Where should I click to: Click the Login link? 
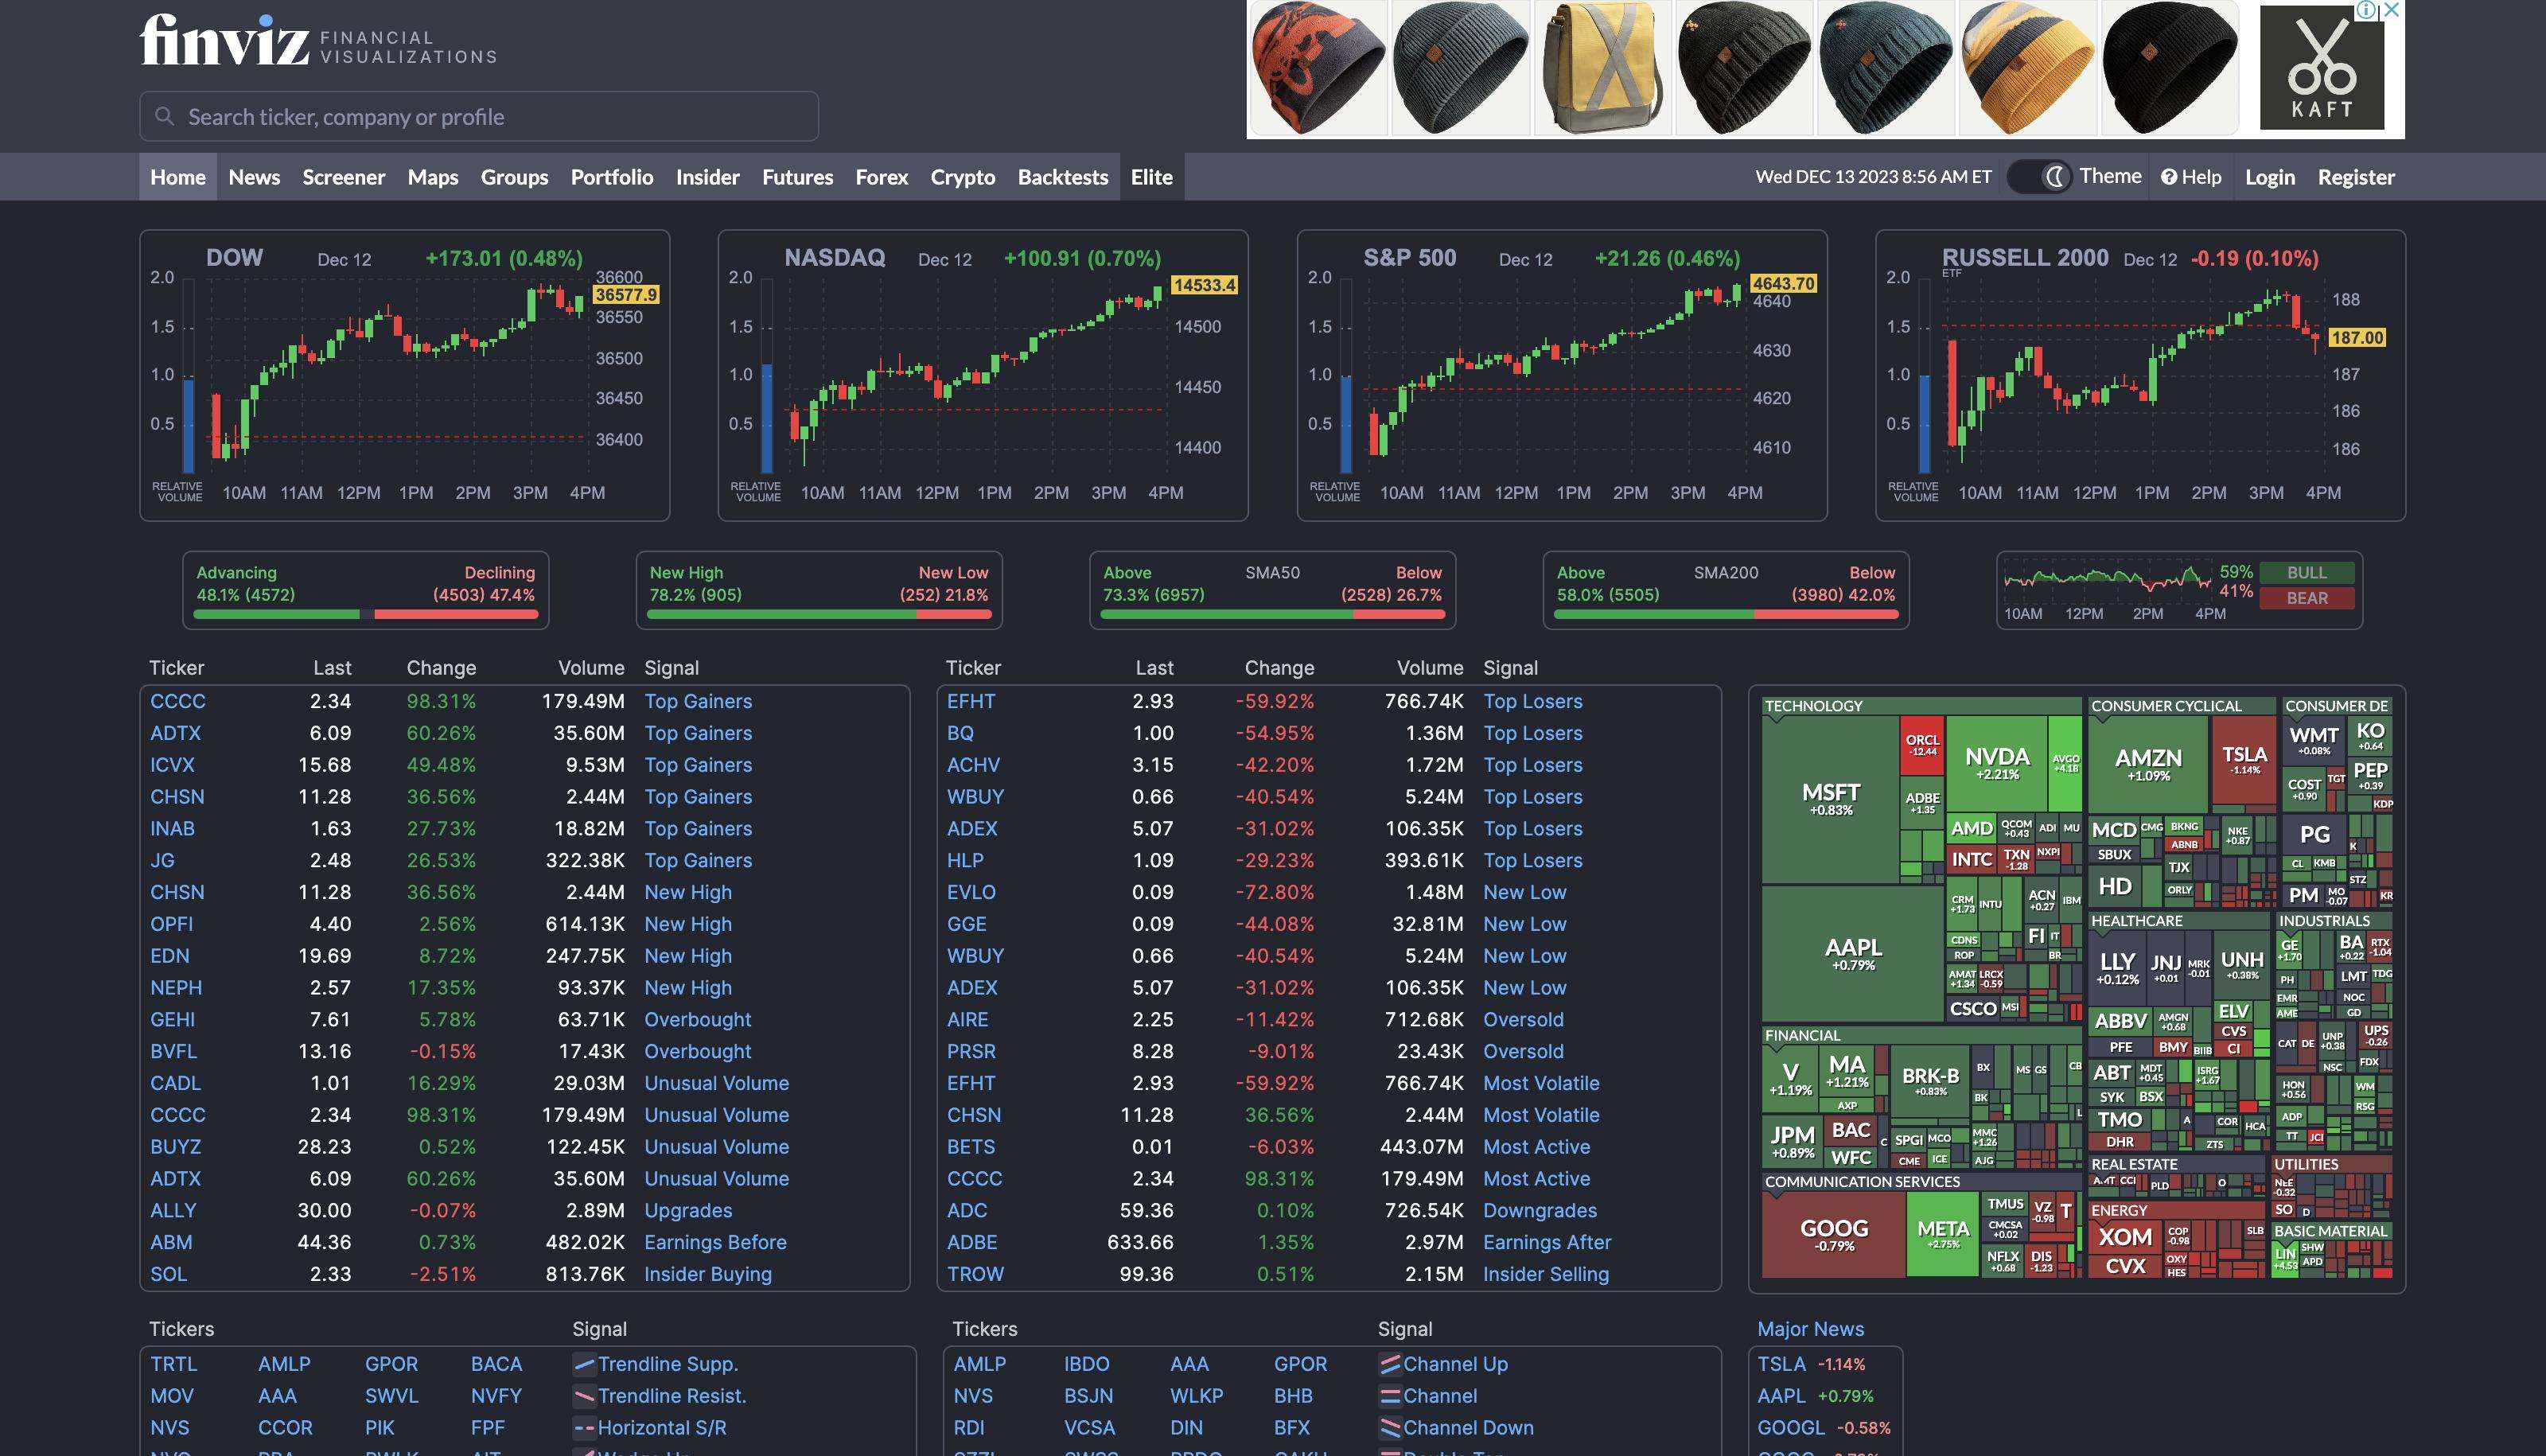coord(2270,177)
